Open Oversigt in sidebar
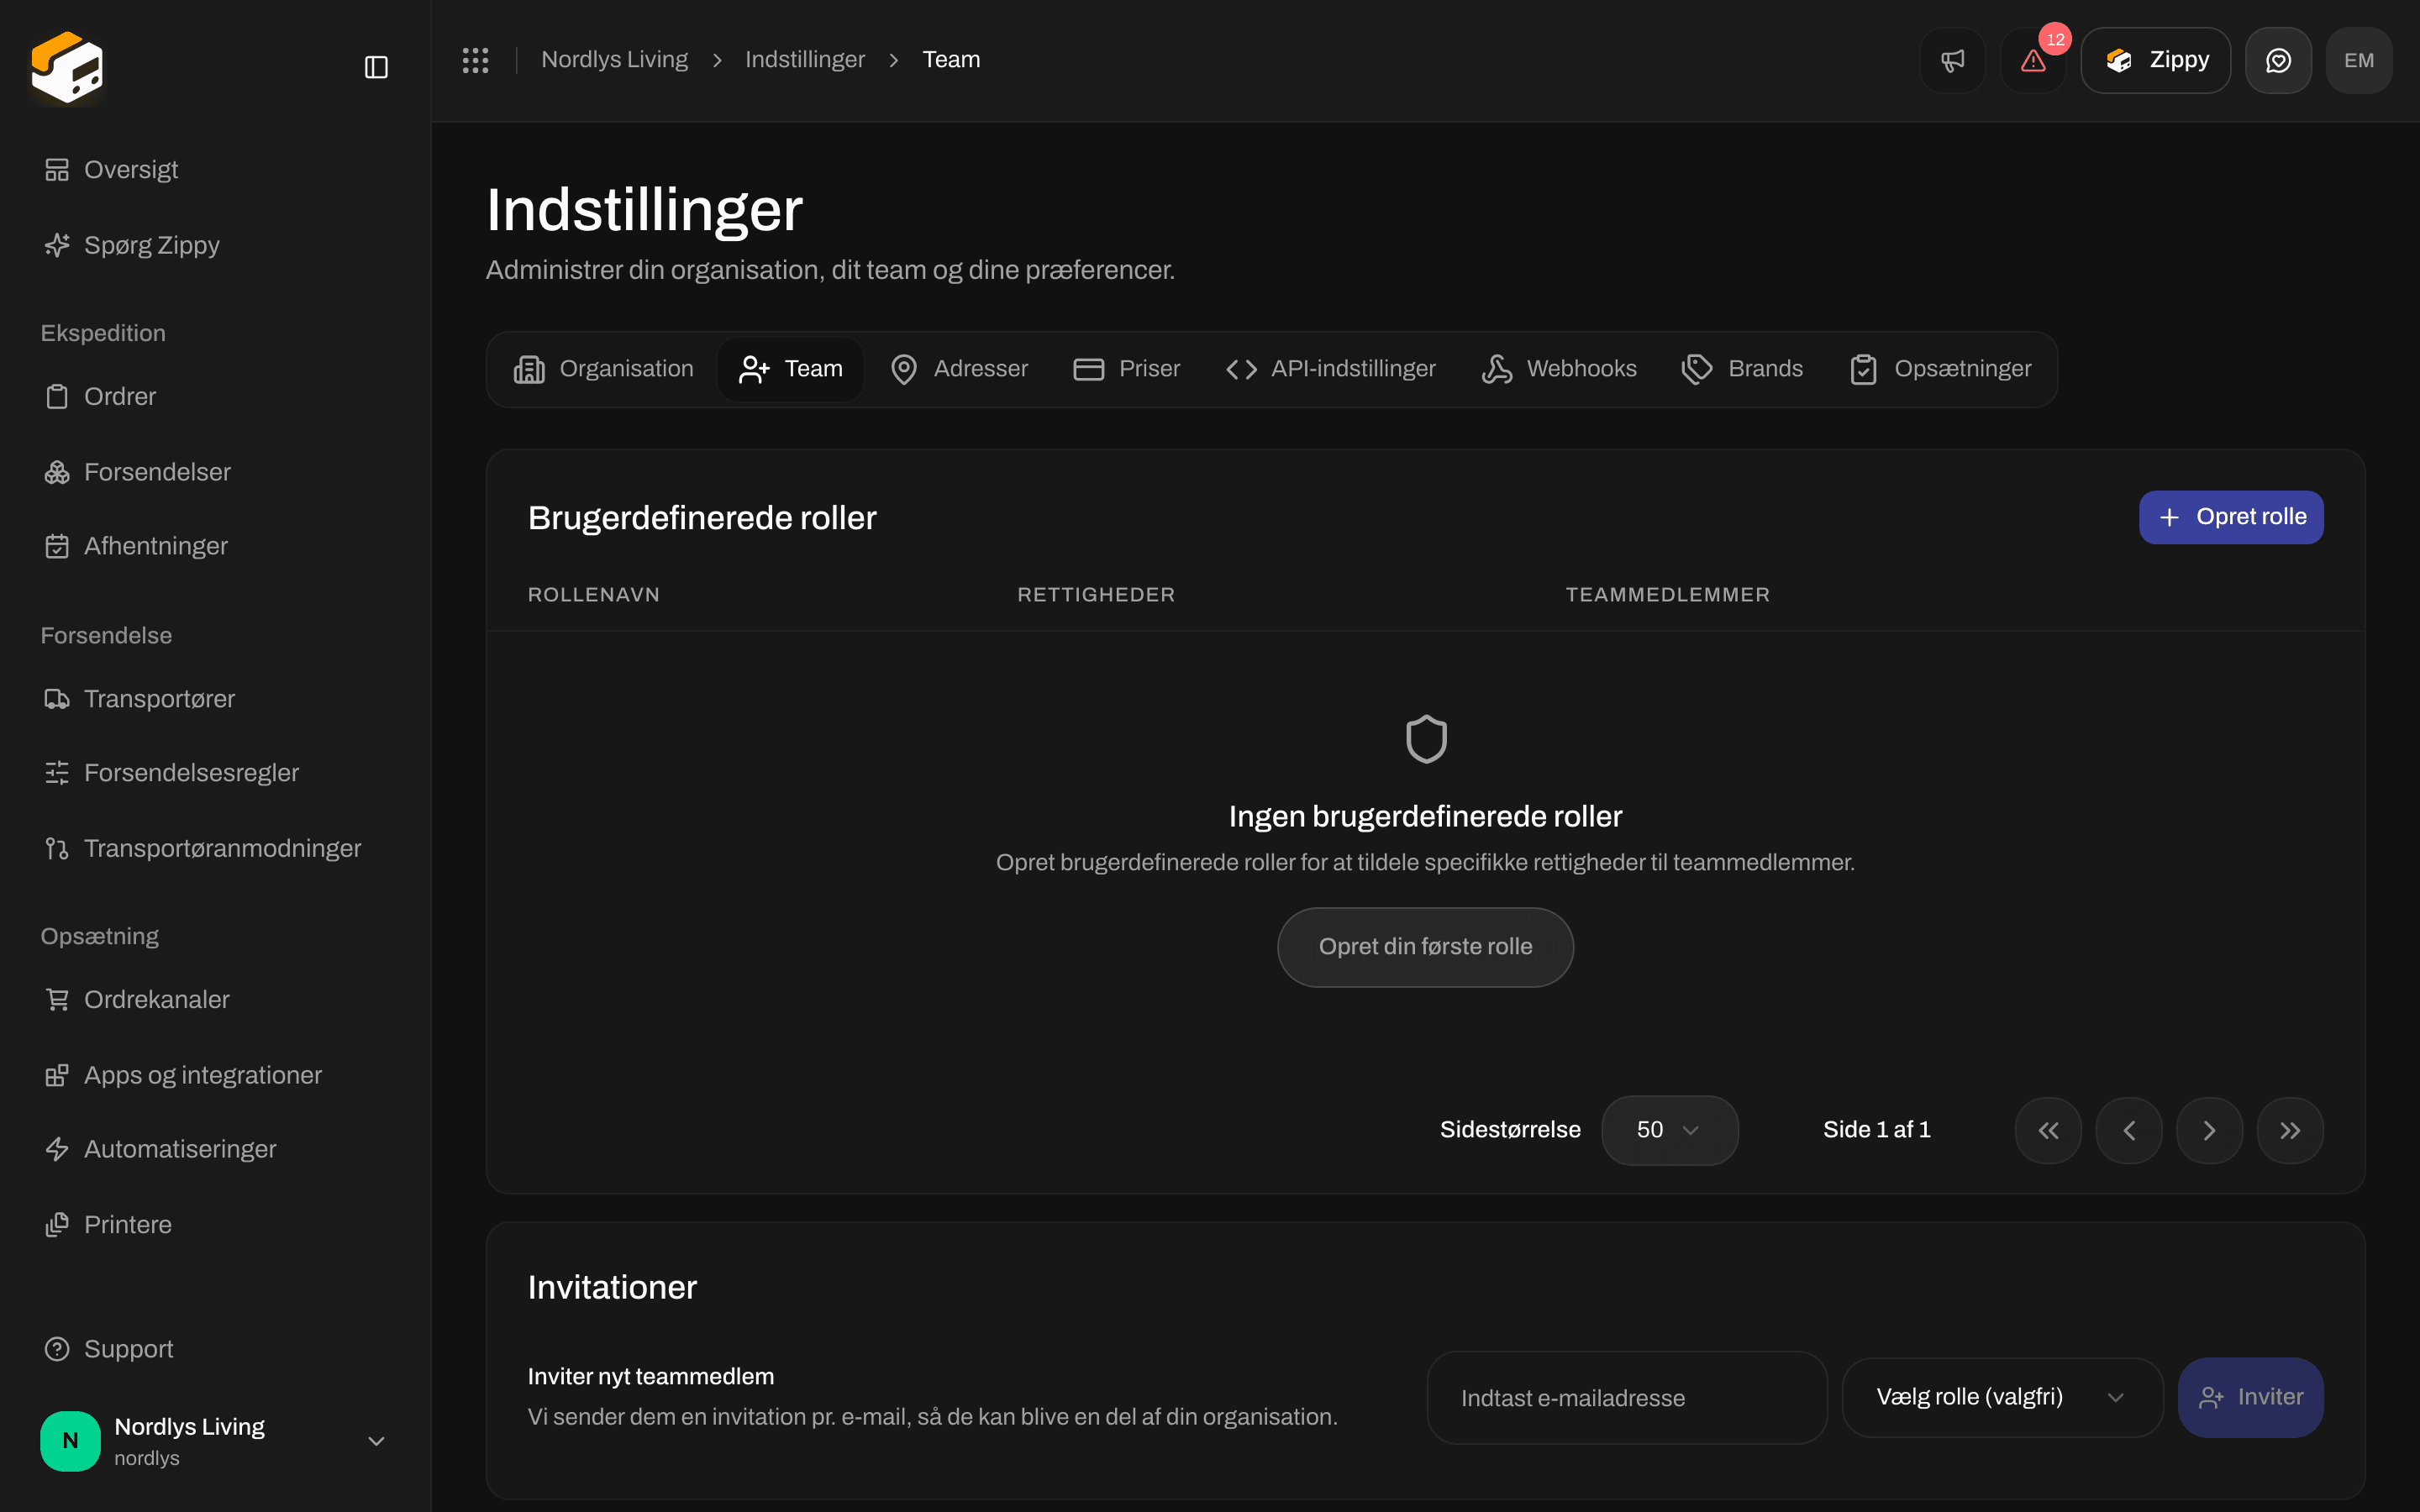 point(215,170)
